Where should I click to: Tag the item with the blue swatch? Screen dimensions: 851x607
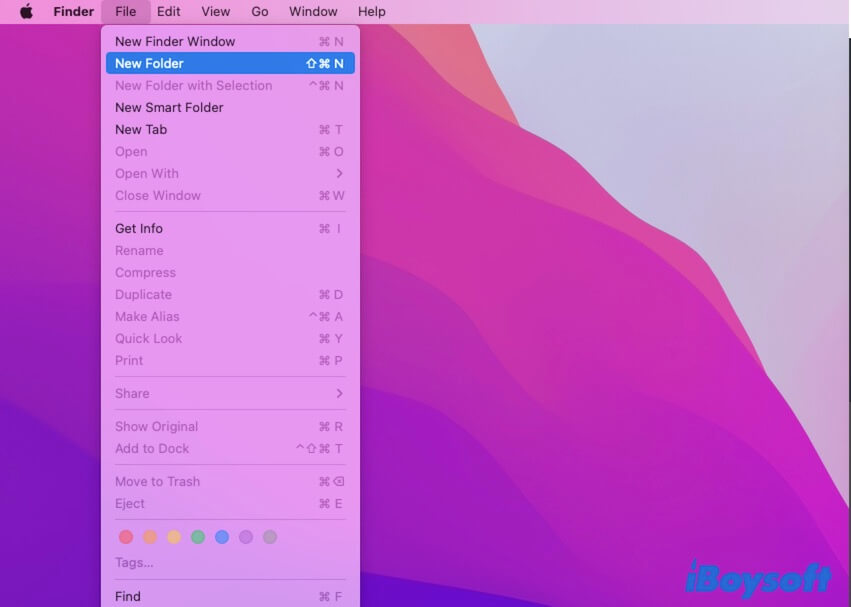(222, 536)
